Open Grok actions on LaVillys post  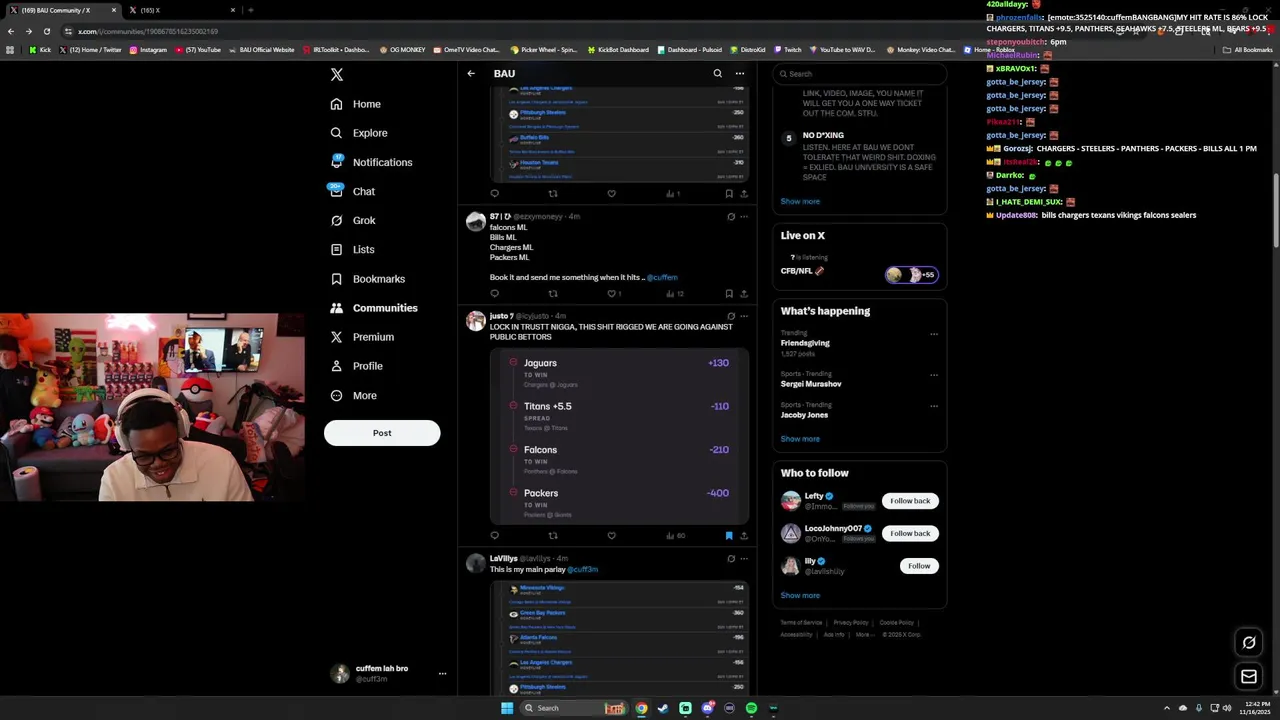pyautogui.click(x=731, y=558)
